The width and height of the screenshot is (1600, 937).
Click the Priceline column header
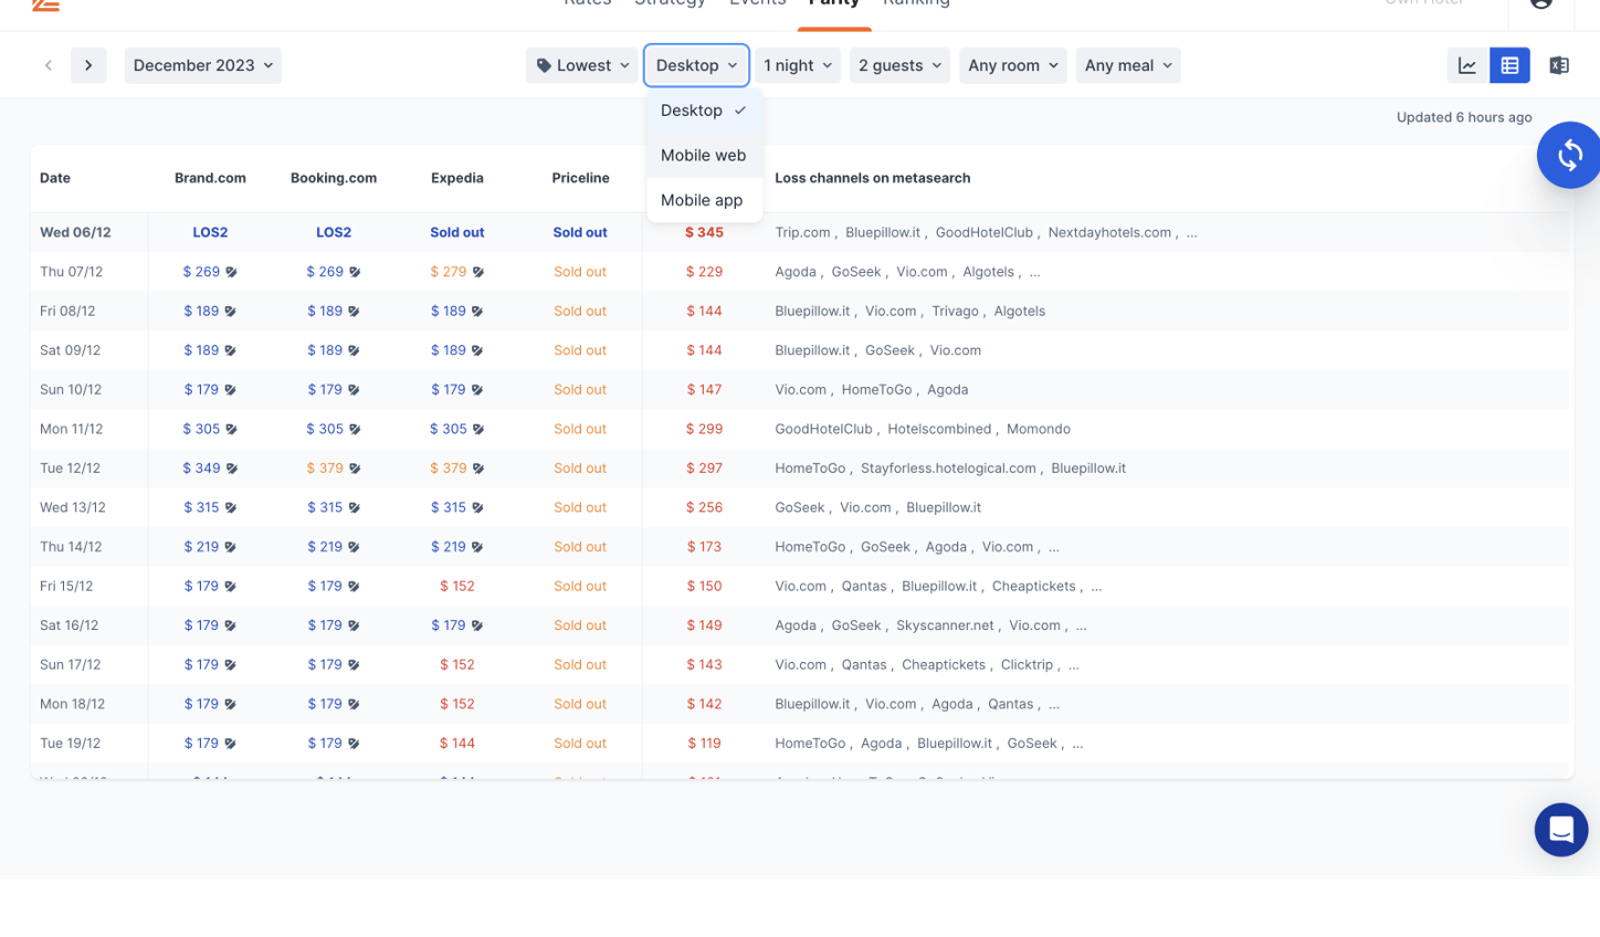581,178
